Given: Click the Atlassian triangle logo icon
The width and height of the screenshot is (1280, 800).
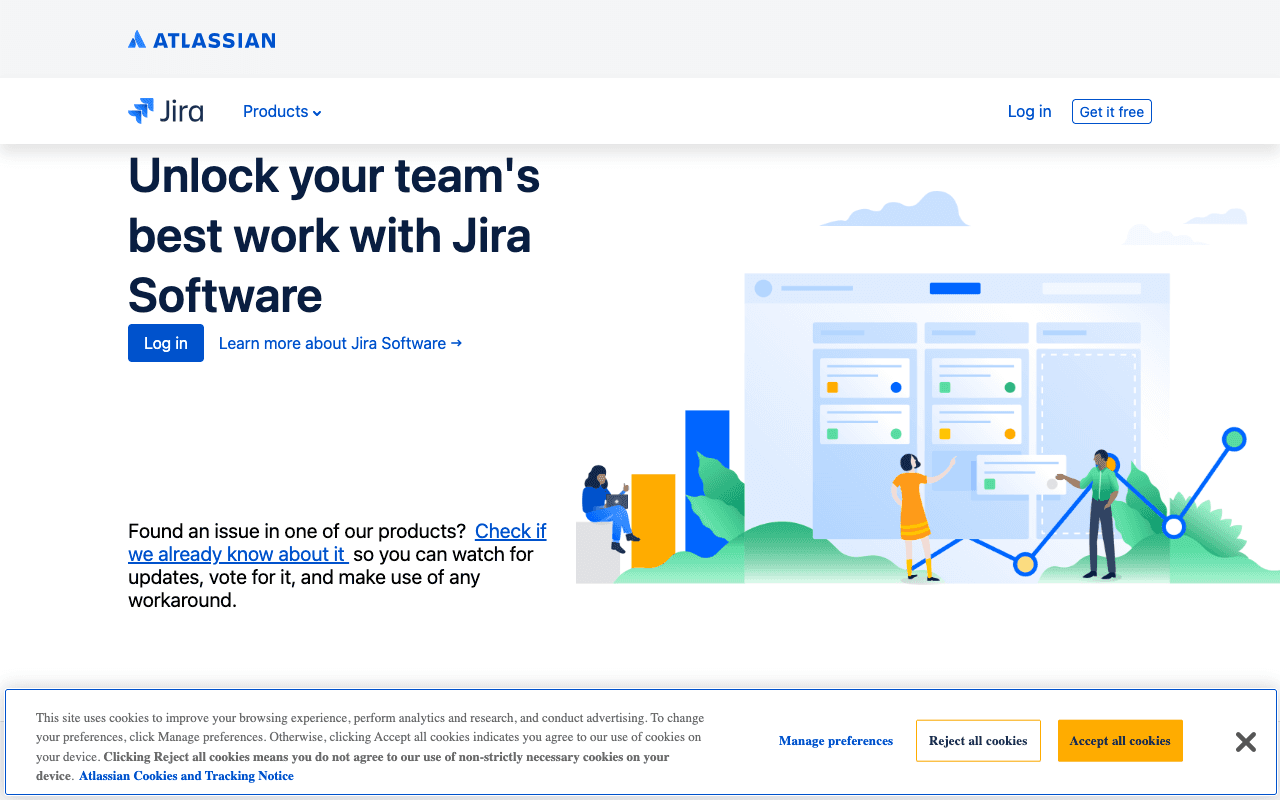Looking at the screenshot, I should pos(136,38).
